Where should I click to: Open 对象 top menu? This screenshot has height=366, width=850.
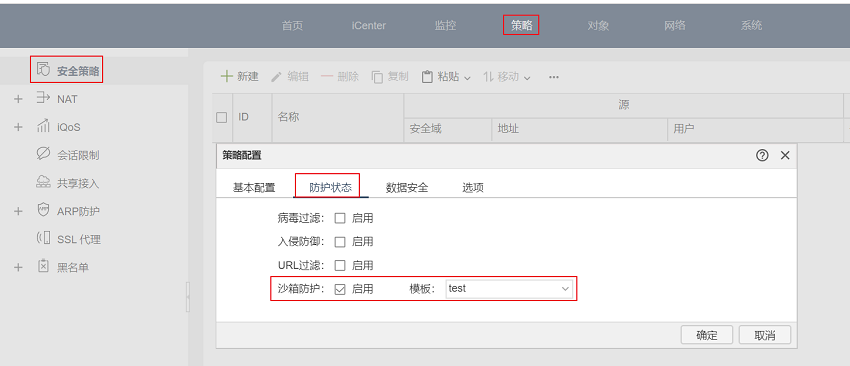point(598,25)
